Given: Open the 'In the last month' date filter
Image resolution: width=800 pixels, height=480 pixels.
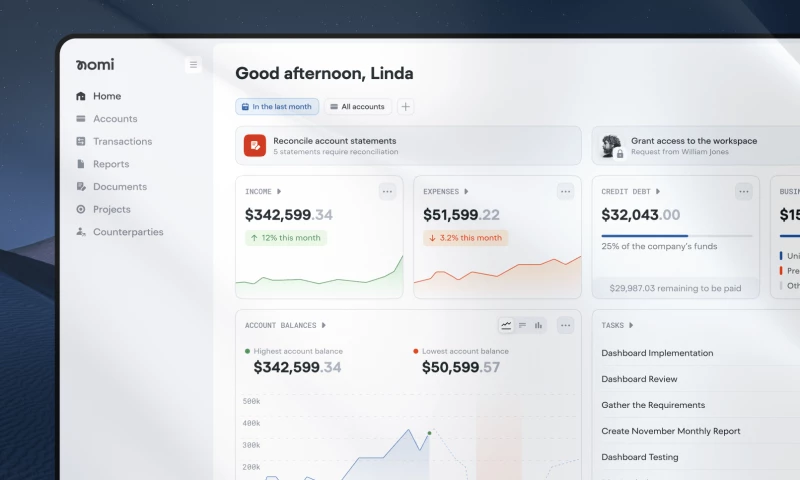Looking at the screenshot, I should point(277,107).
